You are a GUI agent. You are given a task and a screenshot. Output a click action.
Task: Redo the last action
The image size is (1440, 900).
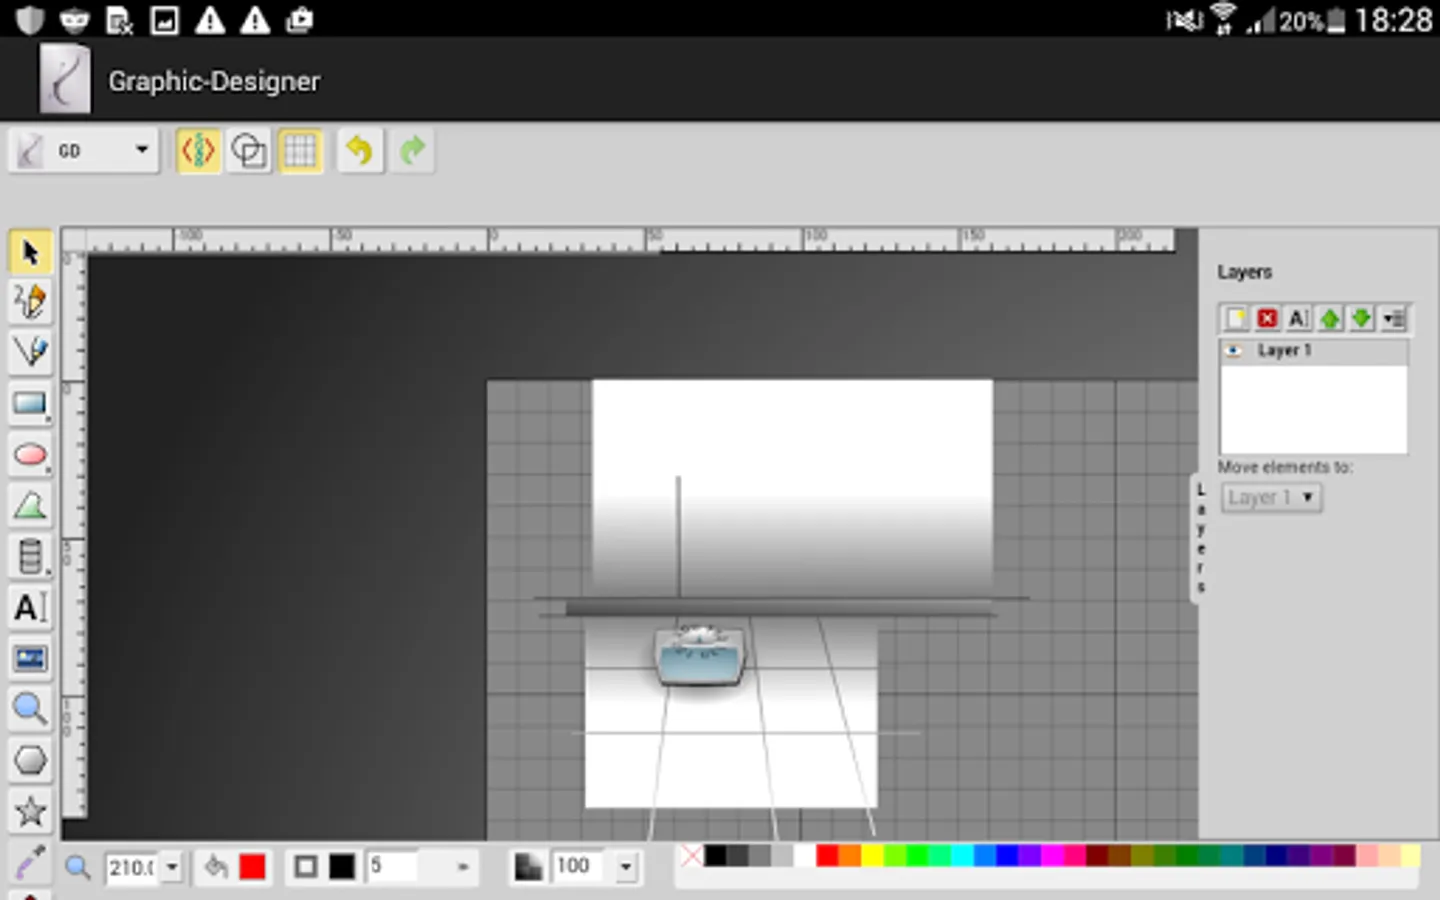coord(412,151)
